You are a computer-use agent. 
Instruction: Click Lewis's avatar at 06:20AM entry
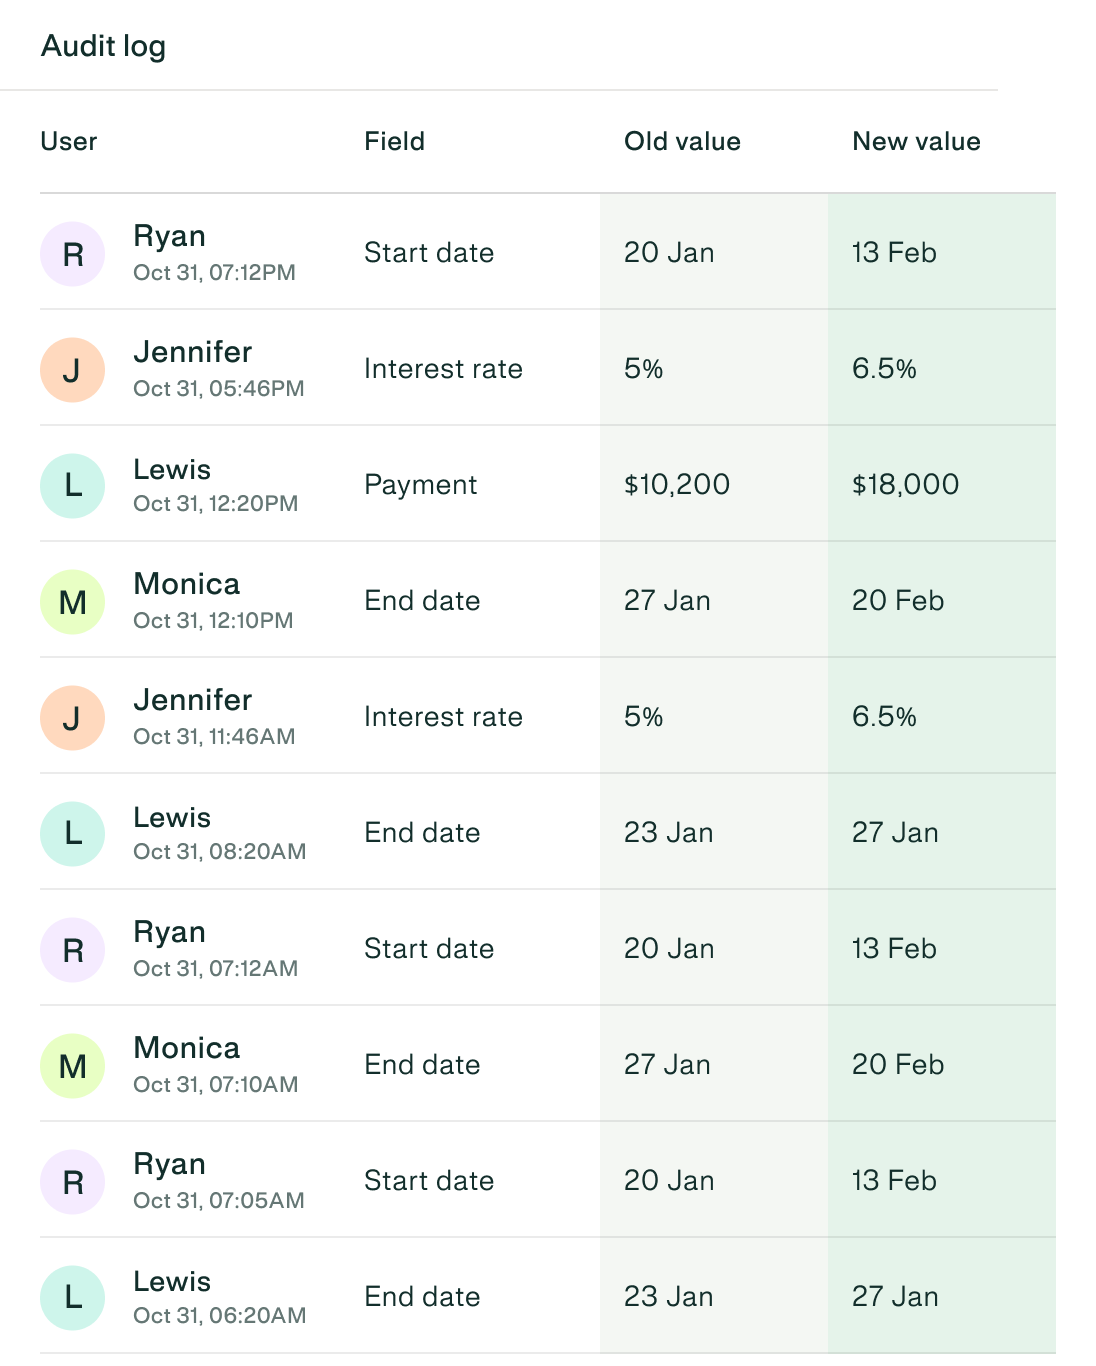pos(72,1298)
